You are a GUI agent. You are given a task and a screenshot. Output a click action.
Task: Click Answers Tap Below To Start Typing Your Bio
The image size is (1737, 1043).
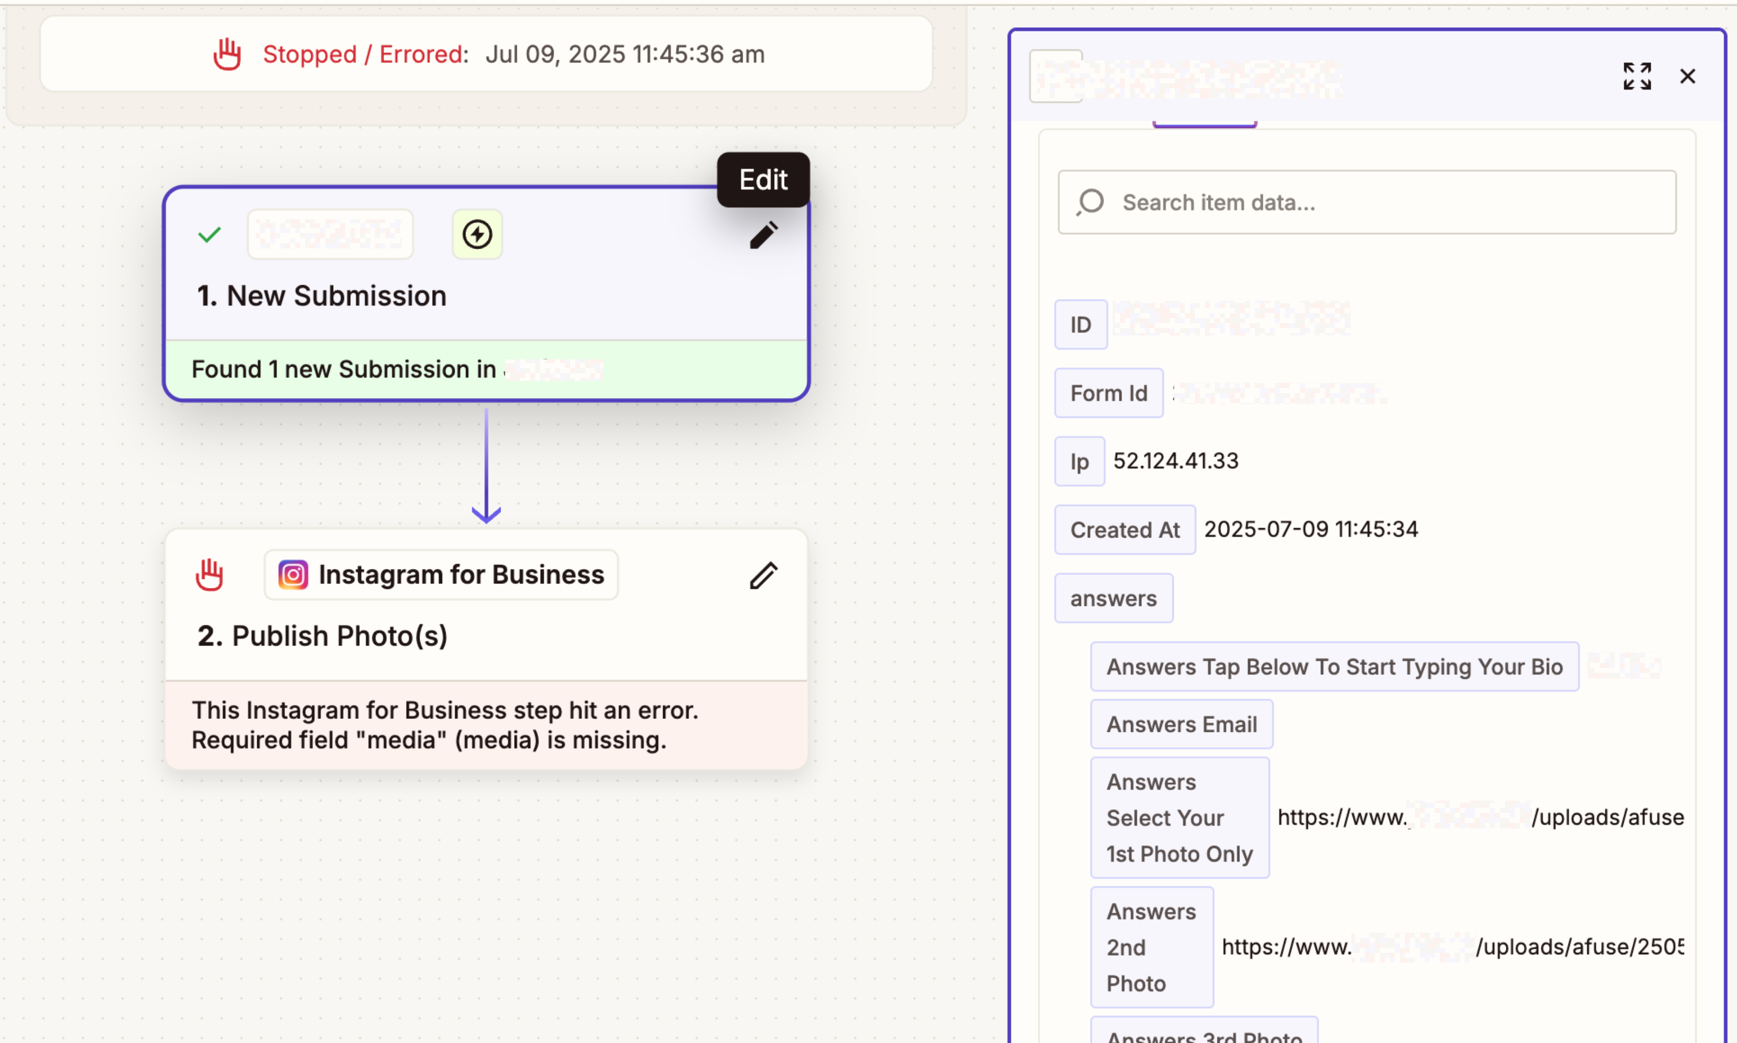point(1335,667)
